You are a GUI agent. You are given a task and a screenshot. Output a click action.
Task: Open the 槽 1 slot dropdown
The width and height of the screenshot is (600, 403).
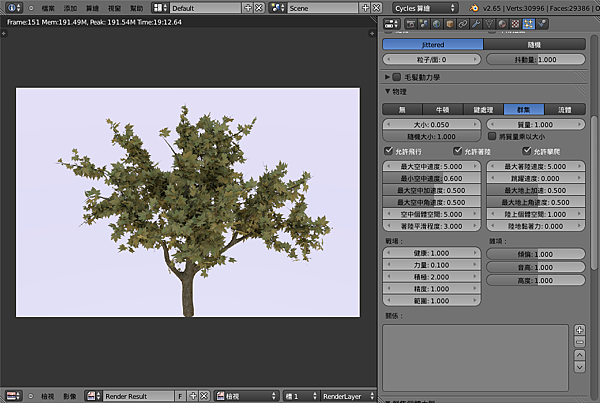pos(301,396)
